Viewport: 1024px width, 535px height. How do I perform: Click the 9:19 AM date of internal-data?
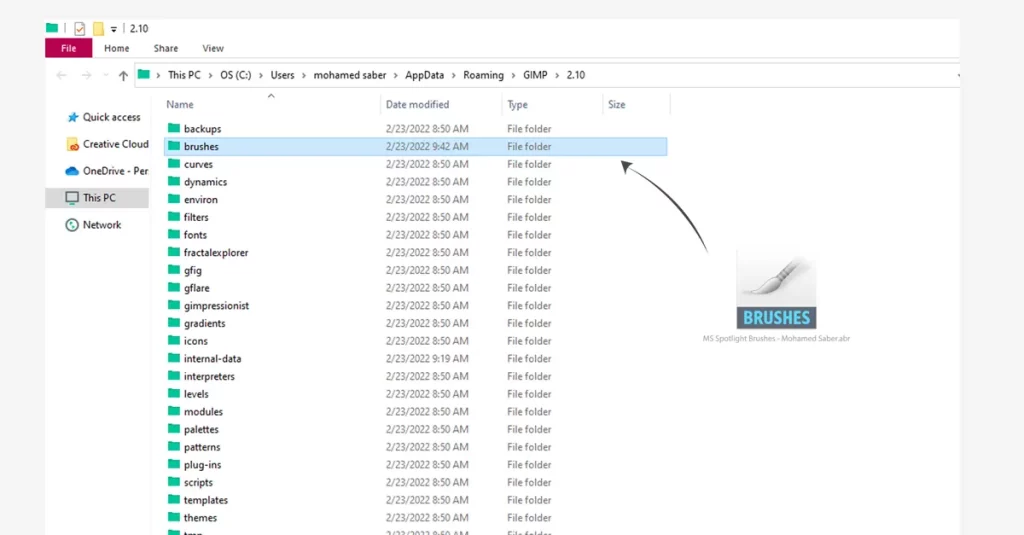[427, 359]
